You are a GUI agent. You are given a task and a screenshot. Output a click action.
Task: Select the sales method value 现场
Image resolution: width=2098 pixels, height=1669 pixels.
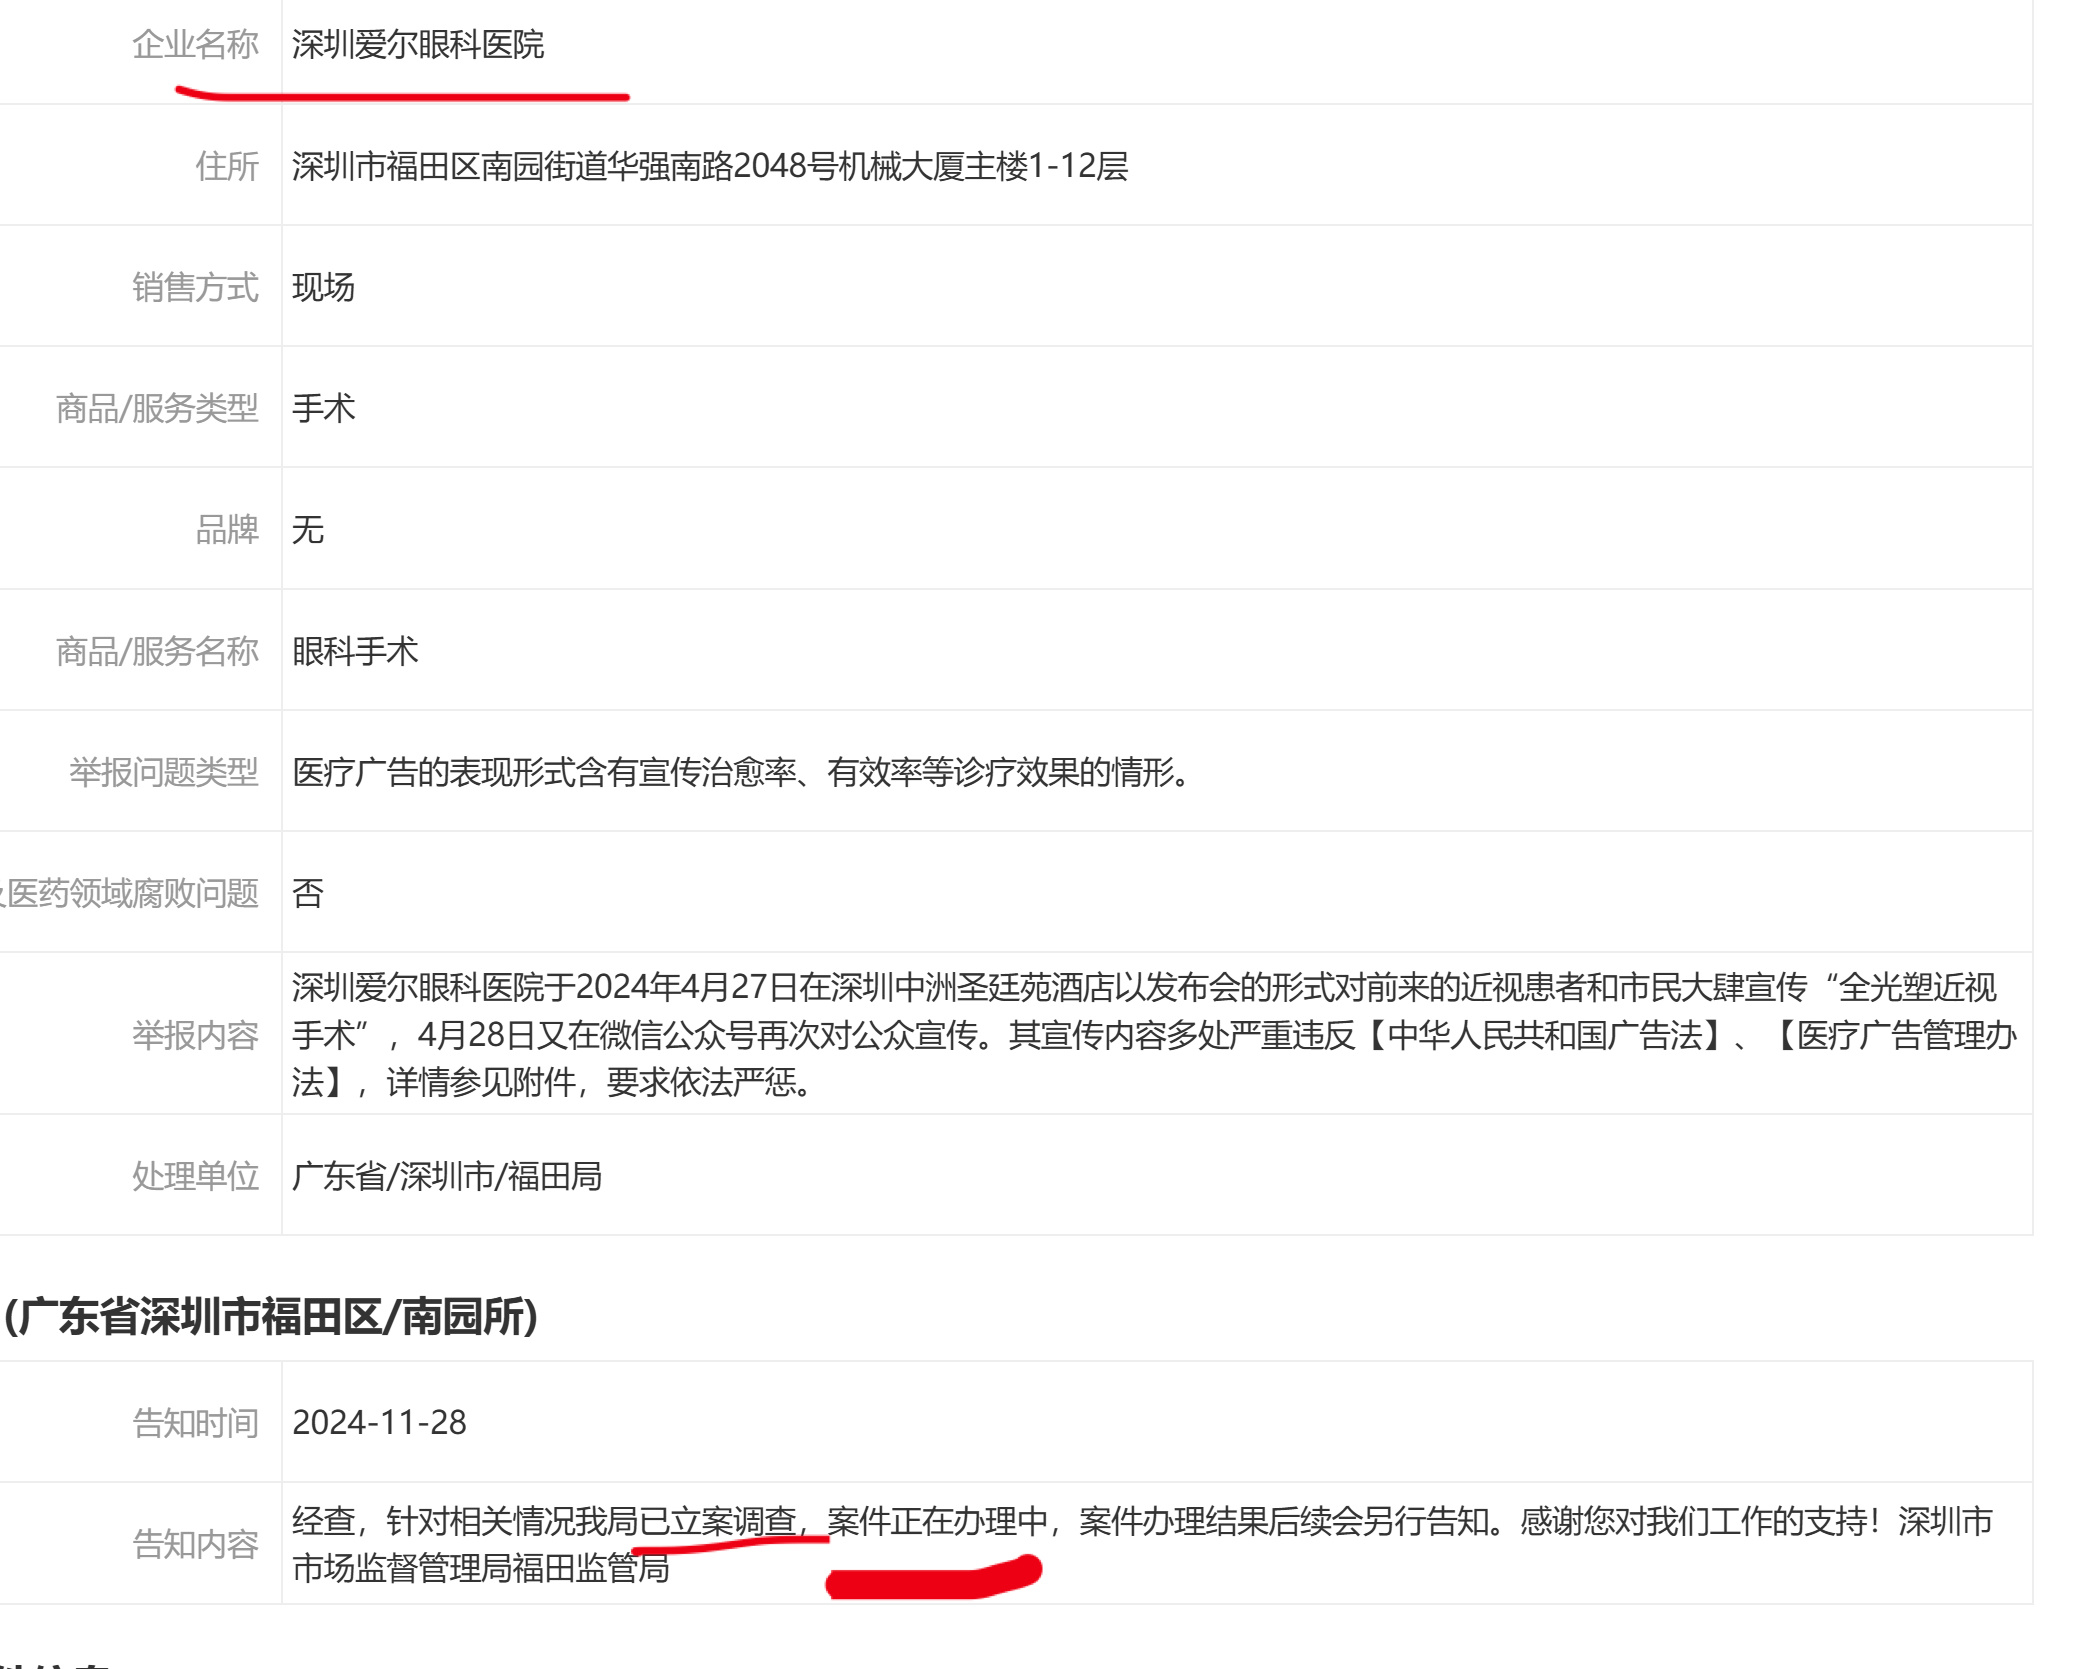(323, 288)
